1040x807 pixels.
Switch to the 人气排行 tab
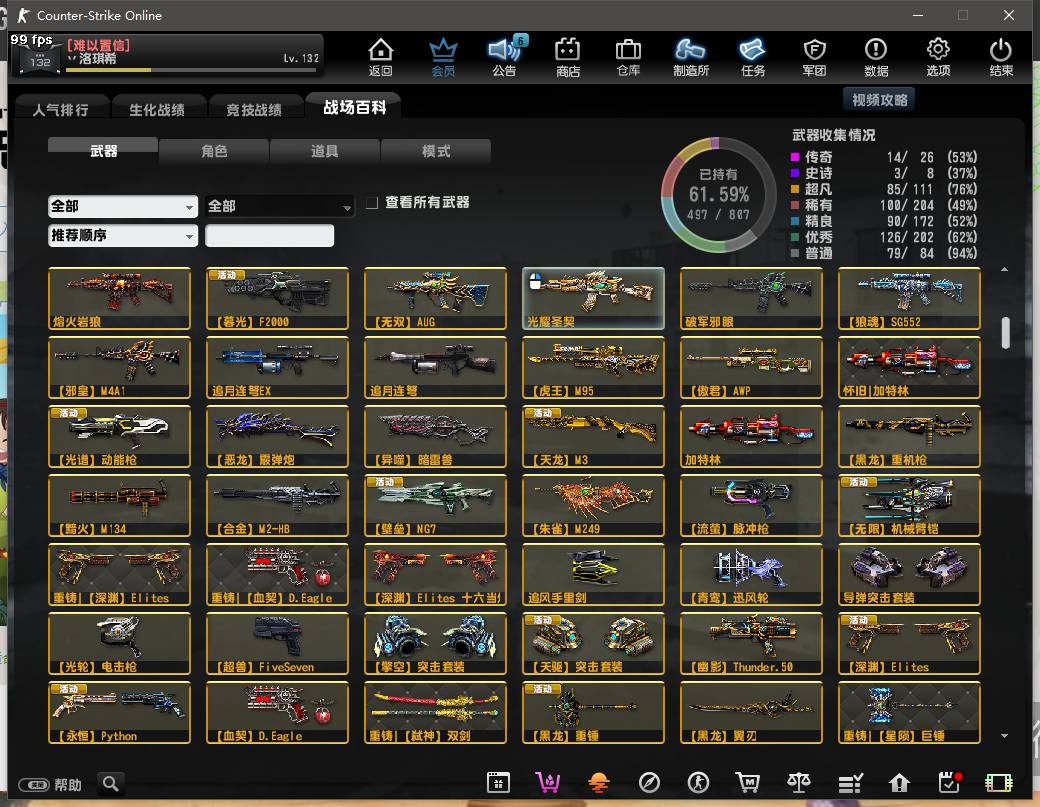tap(61, 109)
